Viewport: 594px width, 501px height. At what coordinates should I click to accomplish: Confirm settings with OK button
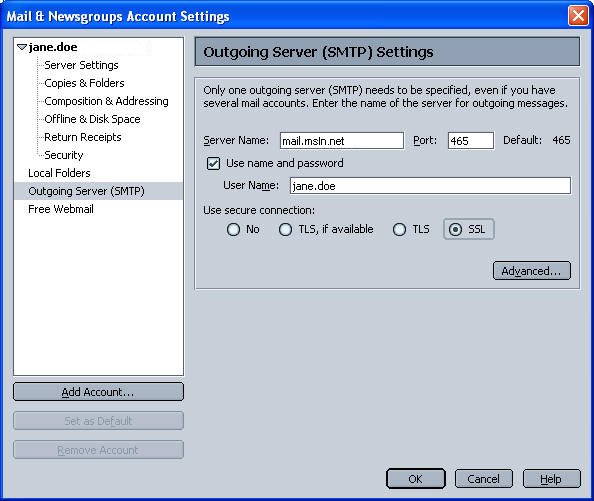point(416,479)
